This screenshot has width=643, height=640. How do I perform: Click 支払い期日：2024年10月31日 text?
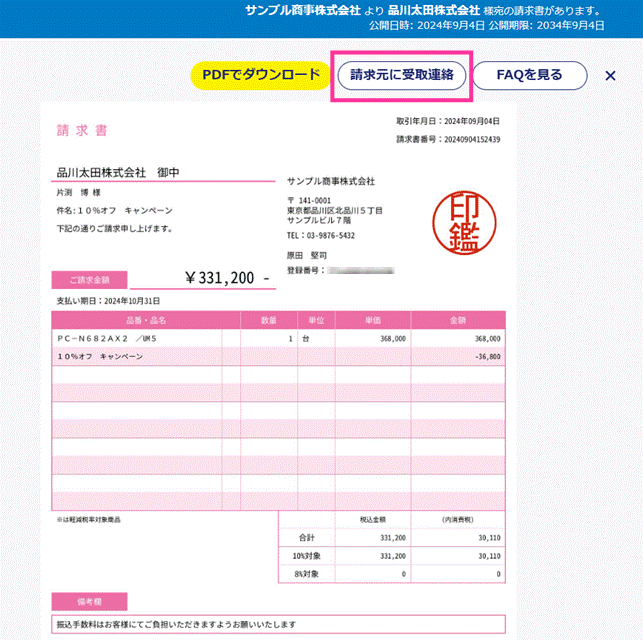[108, 301]
